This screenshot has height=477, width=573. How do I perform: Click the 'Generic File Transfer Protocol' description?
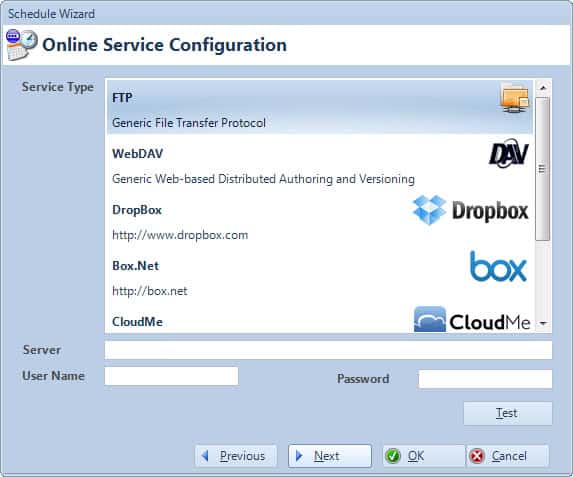coord(189,123)
